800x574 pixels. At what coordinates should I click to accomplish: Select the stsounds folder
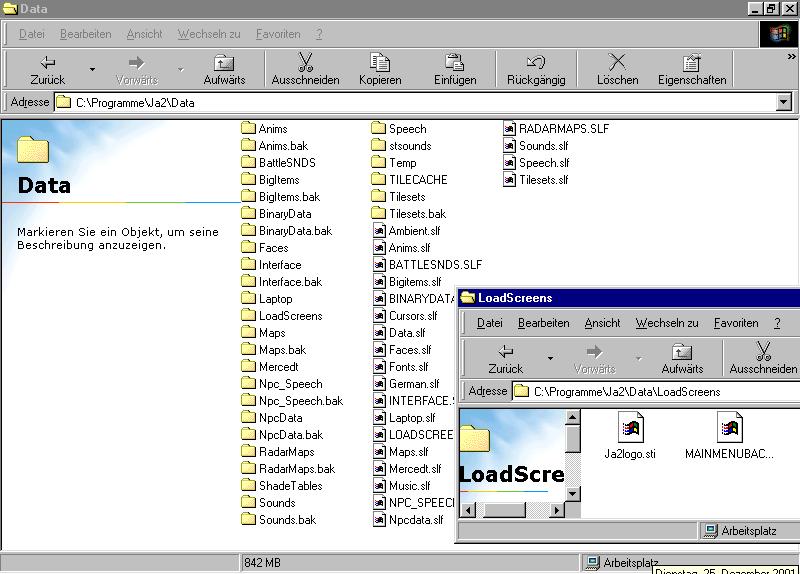(x=402, y=146)
